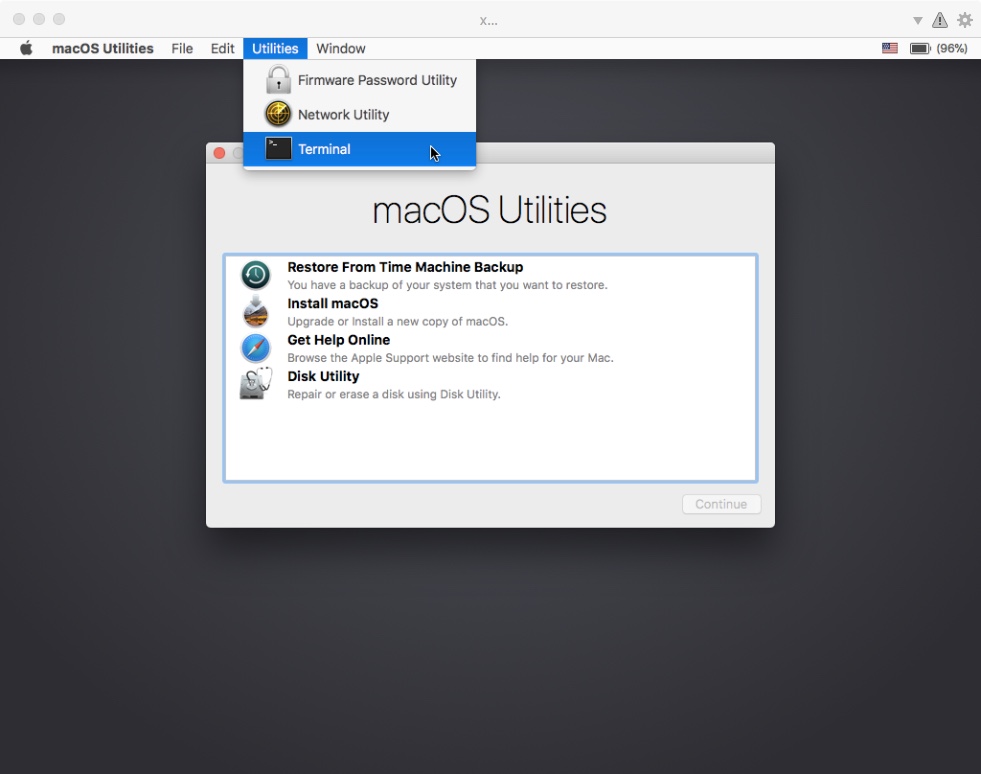Click "You have a backup of your system" text
The image size is (981, 774).
click(x=447, y=285)
